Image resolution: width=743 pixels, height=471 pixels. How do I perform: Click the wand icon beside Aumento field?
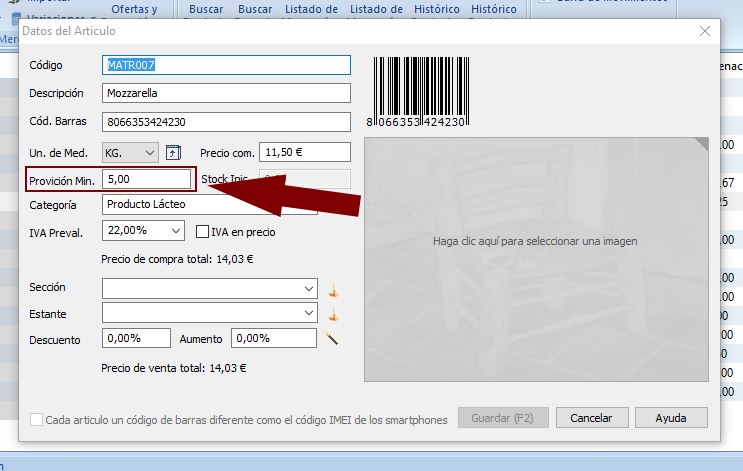[x=332, y=338]
